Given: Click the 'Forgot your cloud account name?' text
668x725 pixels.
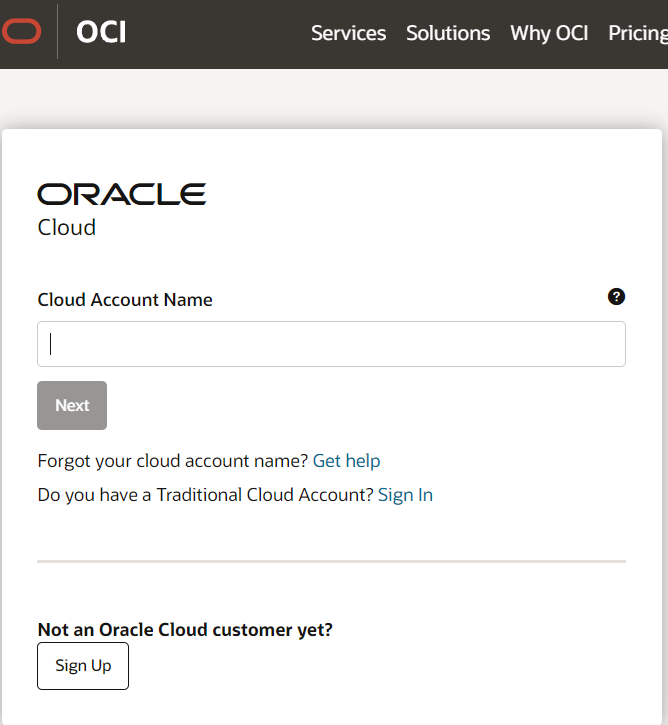Looking at the screenshot, I should [172, 461].
